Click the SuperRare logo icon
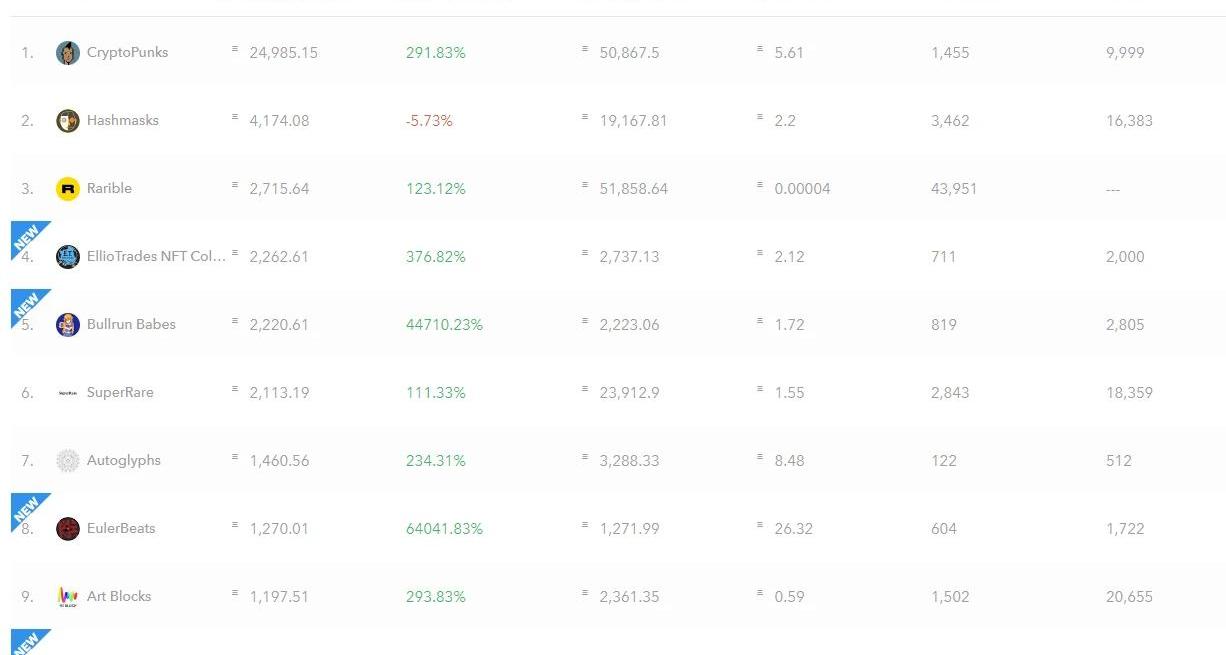This screenshot has width=1226, height=655. [x=68, y=393]
